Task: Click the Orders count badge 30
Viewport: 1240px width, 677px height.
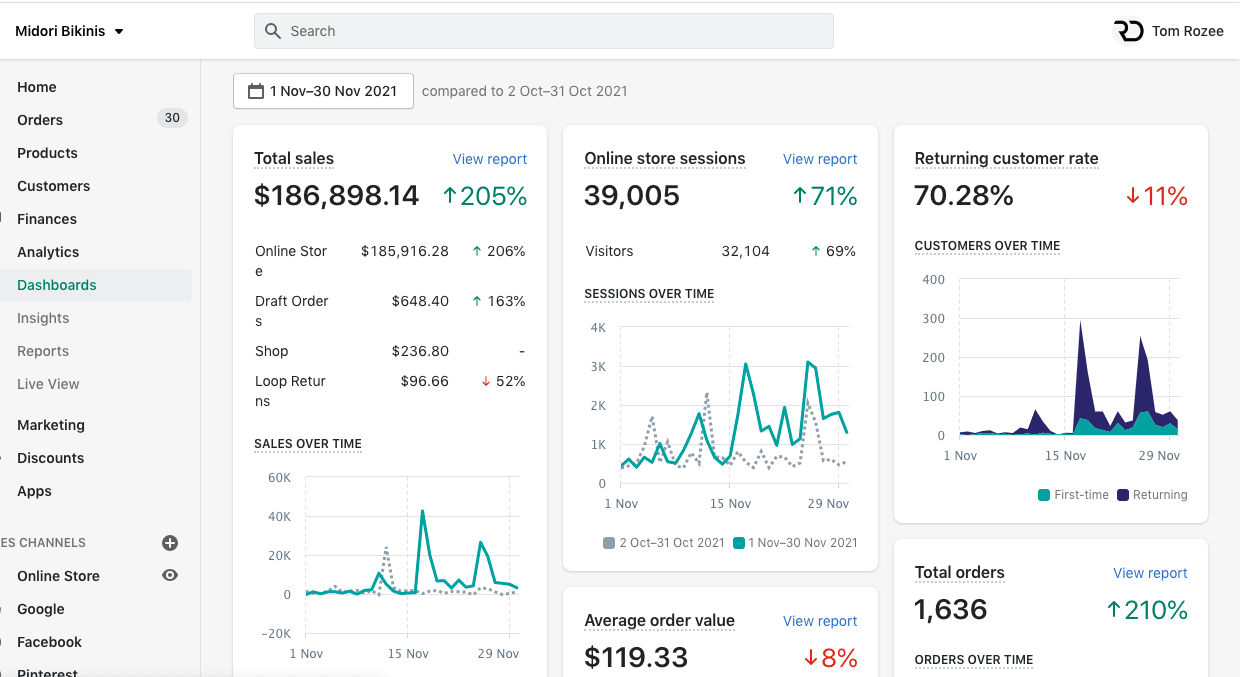Action: 172,118
